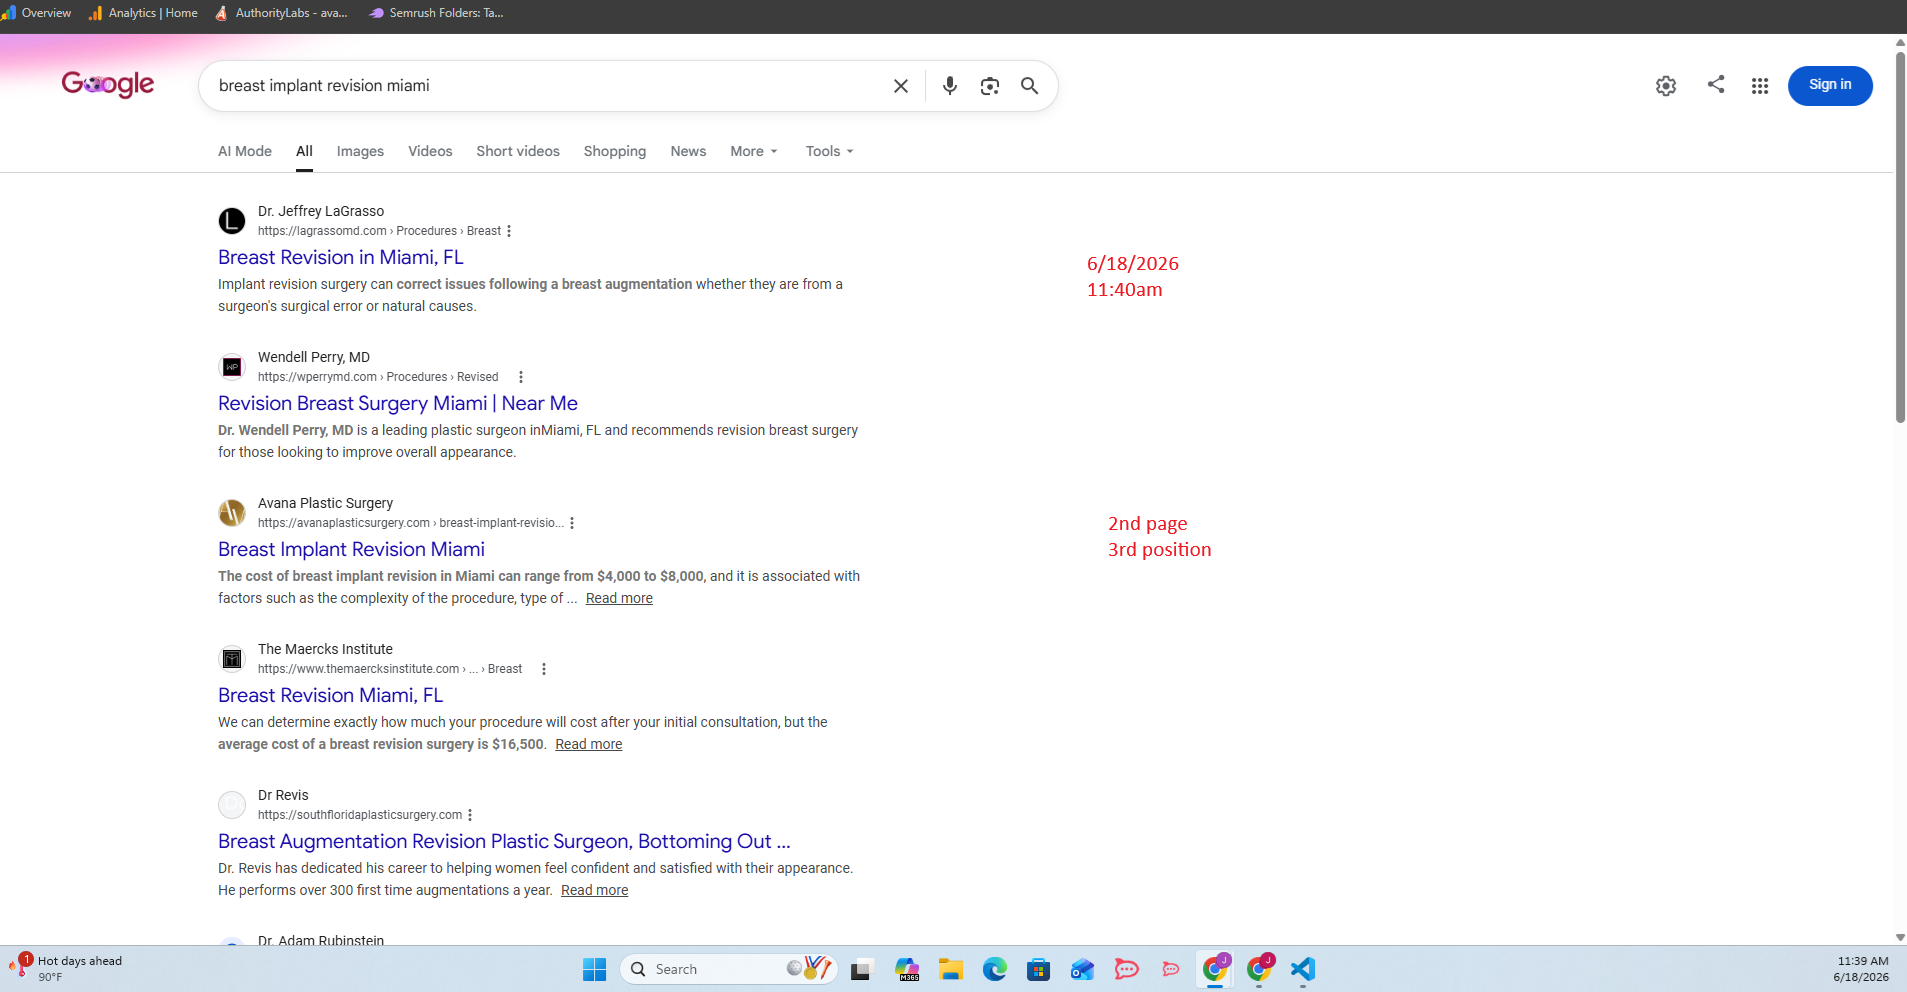Open 'Breast Revision in Miami, FL' result

coord(341,257)
